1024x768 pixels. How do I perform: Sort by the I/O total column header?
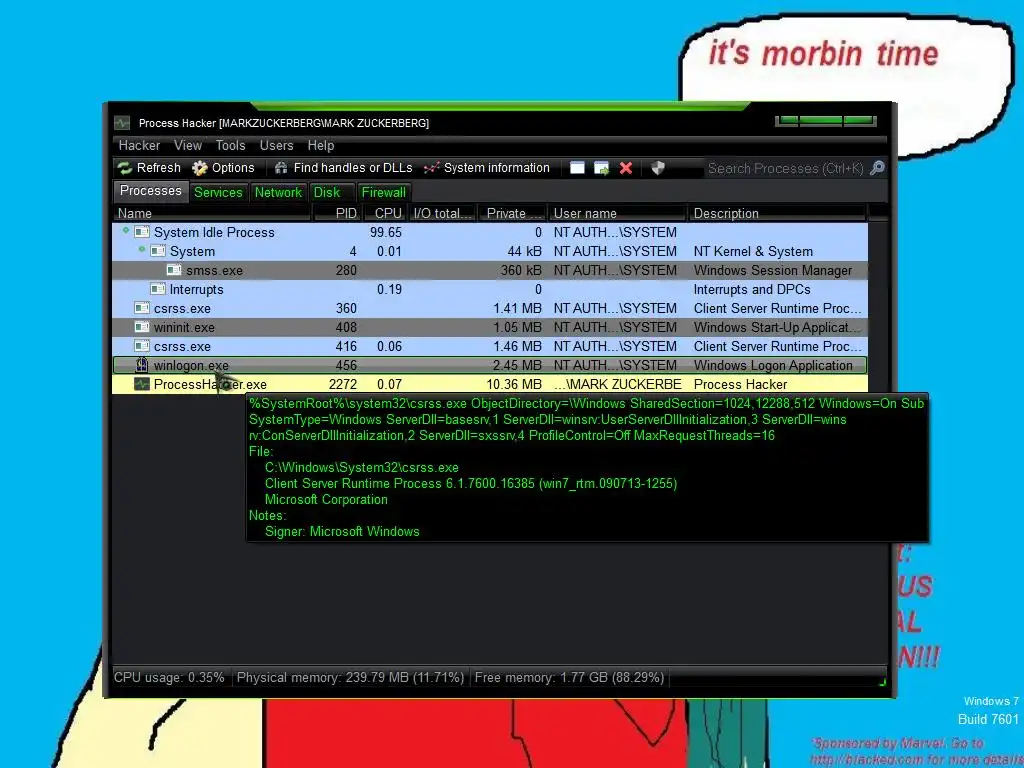coord(442,214)
